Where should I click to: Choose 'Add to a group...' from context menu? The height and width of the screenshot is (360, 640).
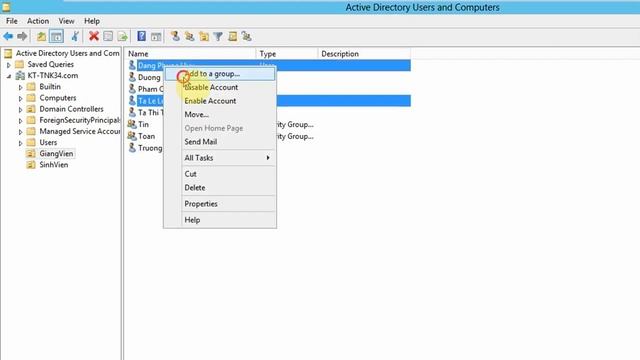coord(220,74)
